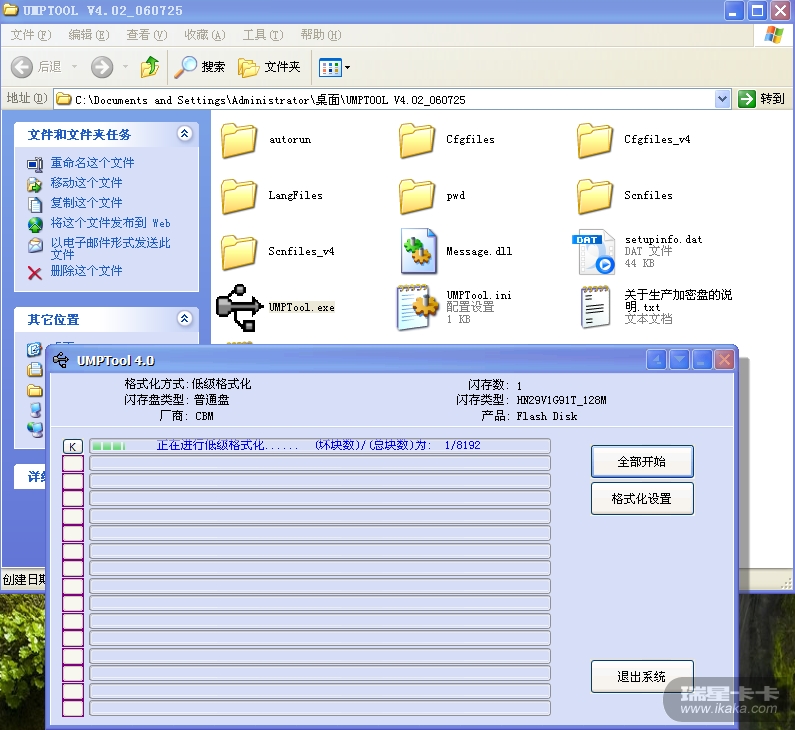The width and height of the screenshot is (795, 730).
Task: Open the 文件(F) menu
Action: (31, 35)
